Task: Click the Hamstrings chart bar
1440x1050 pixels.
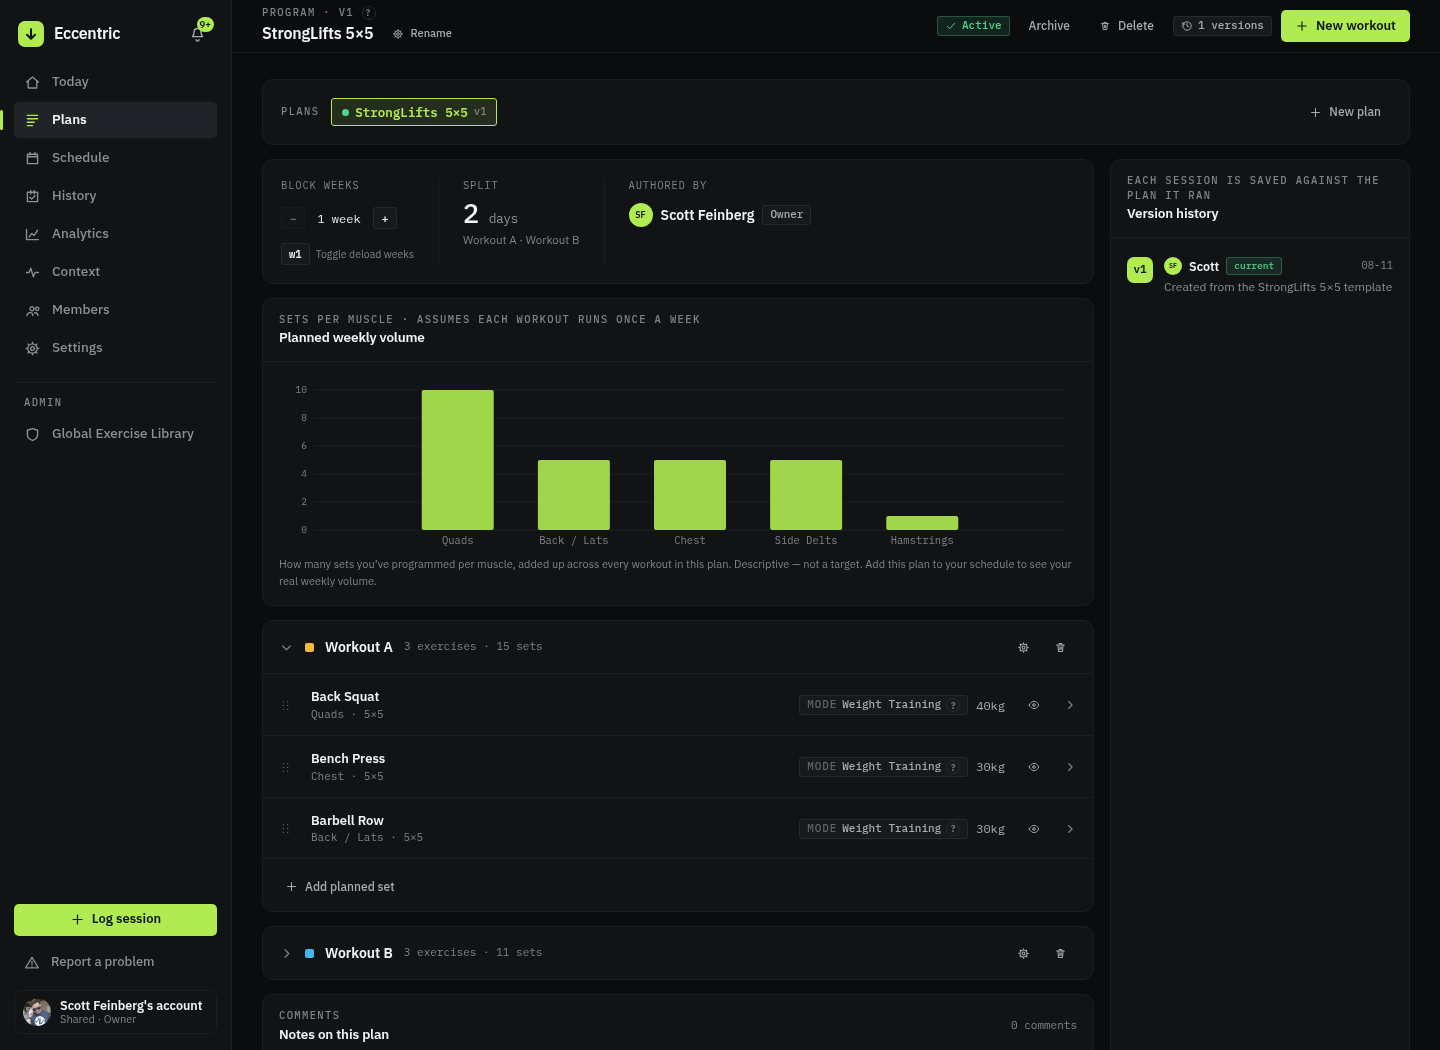Action: [x=922, y=523]
